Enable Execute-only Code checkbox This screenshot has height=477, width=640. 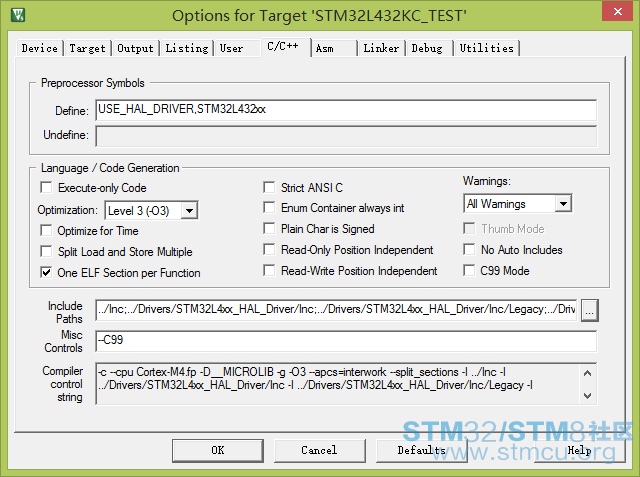coord(46,188)
